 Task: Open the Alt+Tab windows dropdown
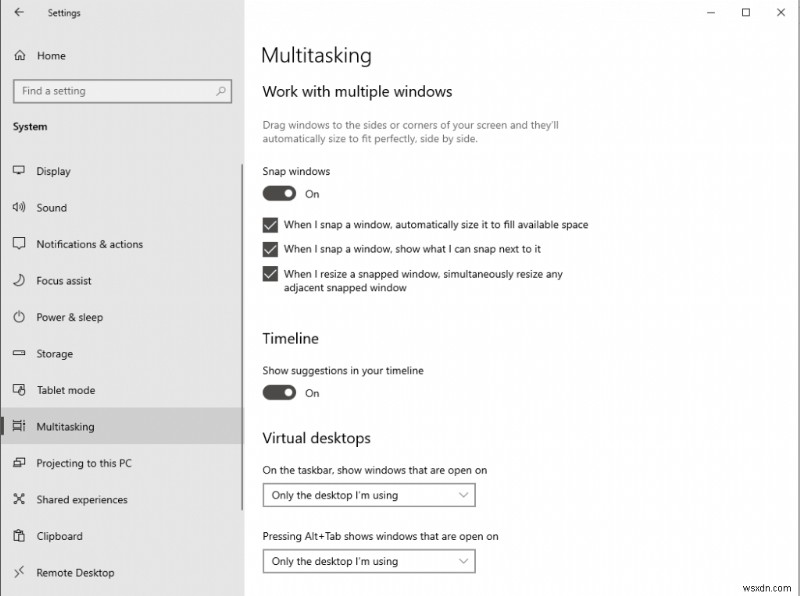point(368,561)
